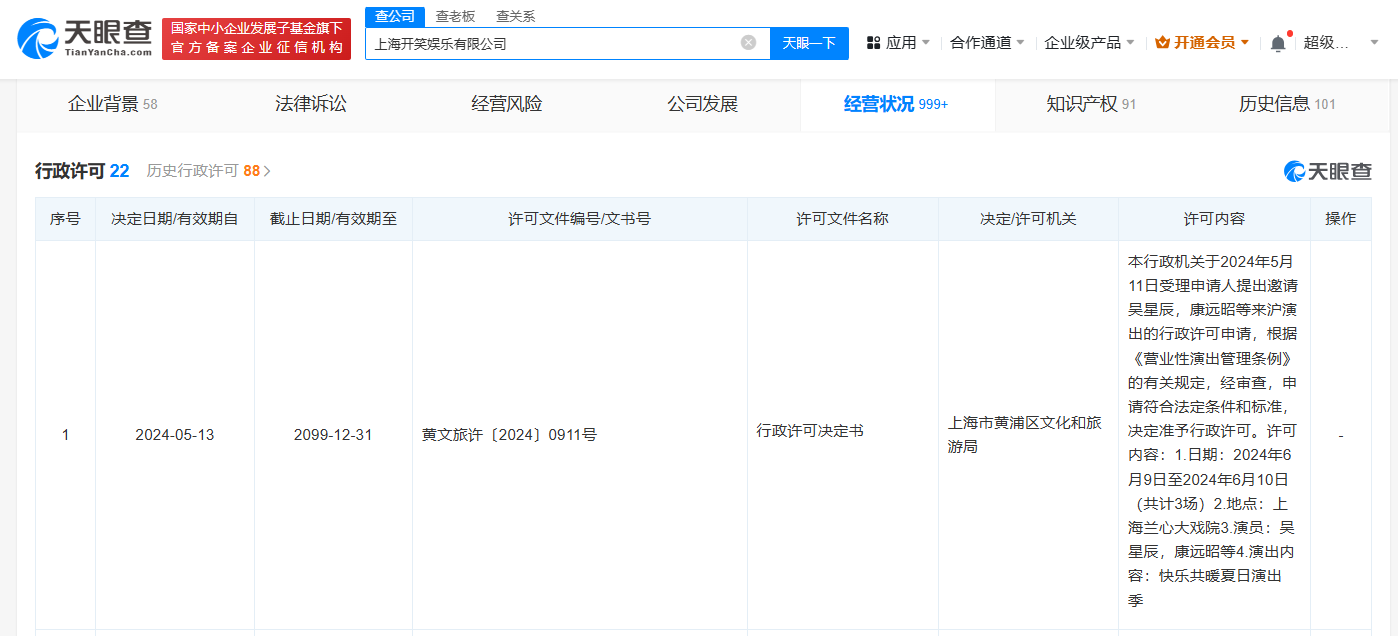Click the 许可文件编号/文书号 column header
The height and width of the screenshot is (636, 1398).
(x=580, y=219)
